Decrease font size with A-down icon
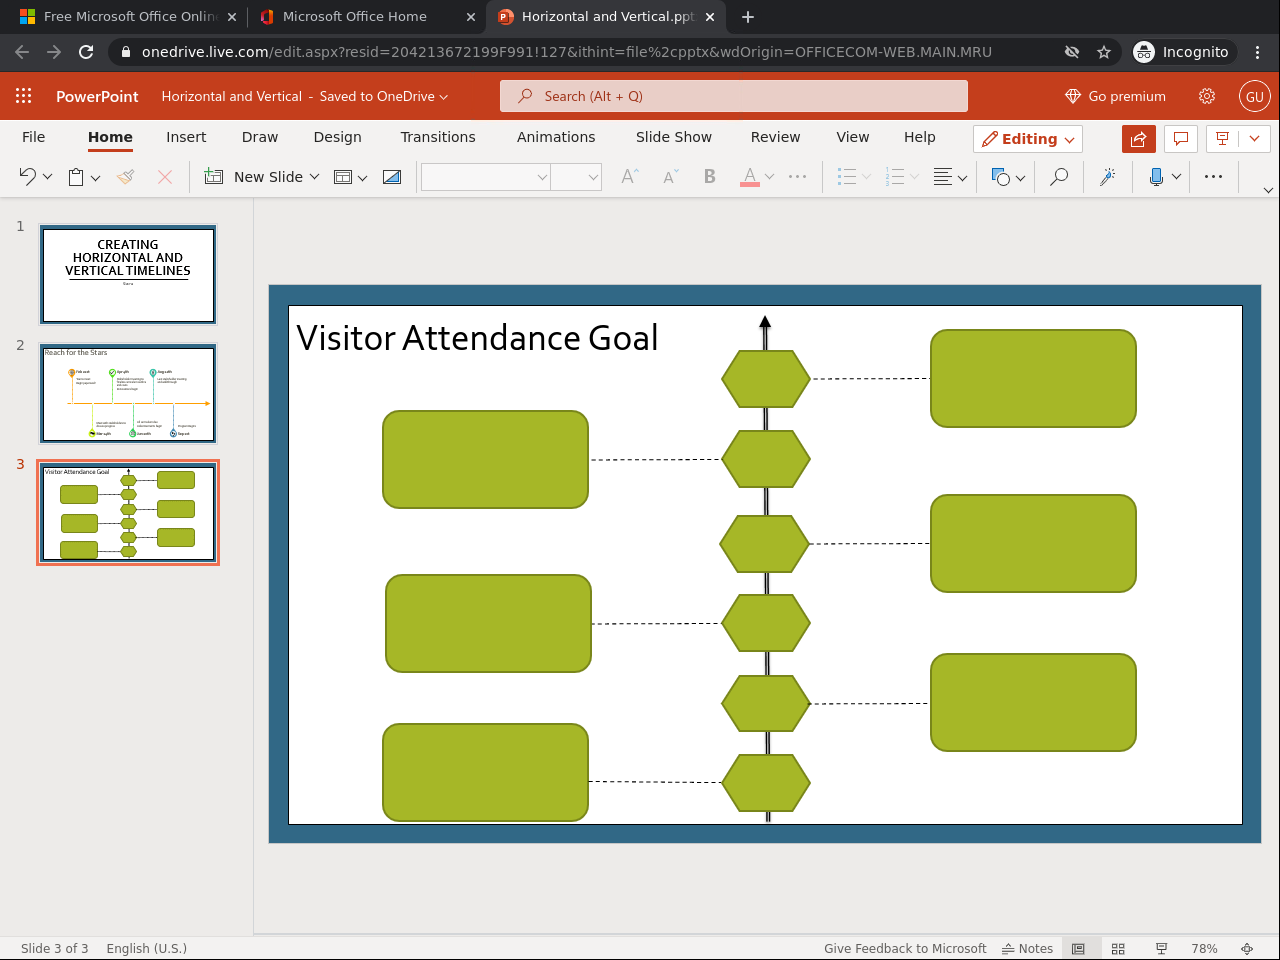This screenshot has width=1280, height=960. (670, 177)
